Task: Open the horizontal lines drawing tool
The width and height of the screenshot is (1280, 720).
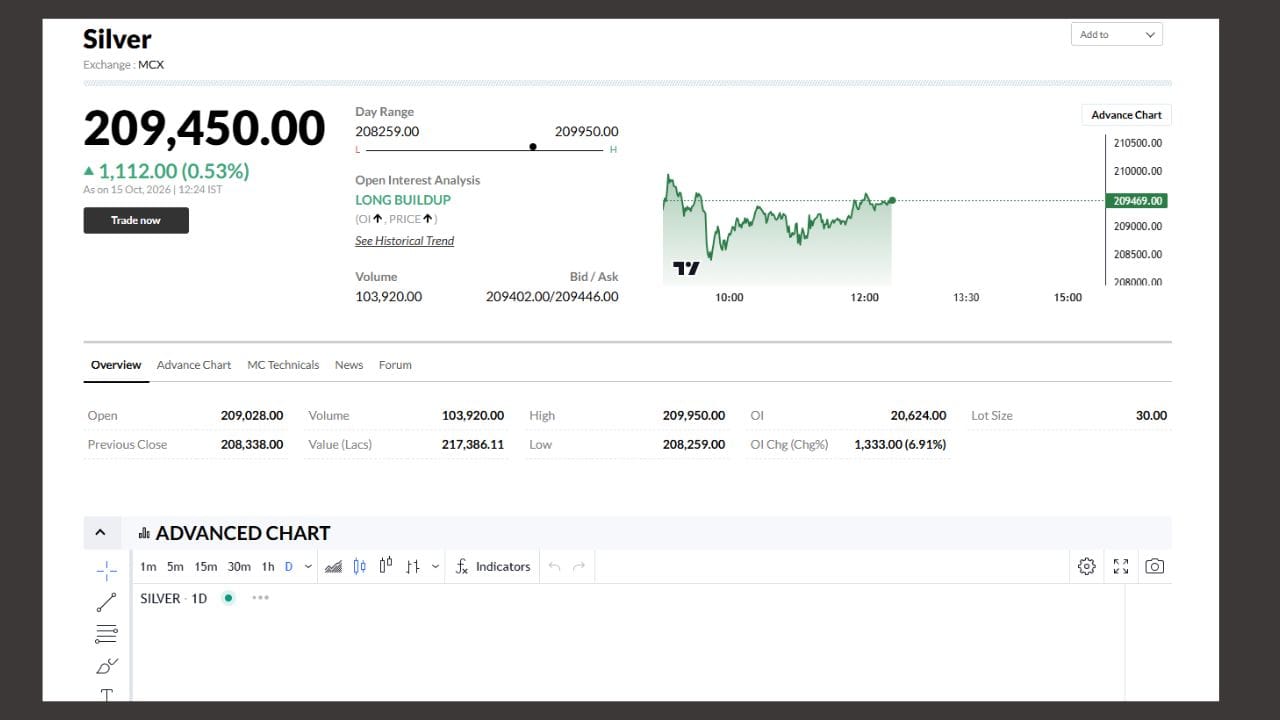Action: (x=106, y=634)
